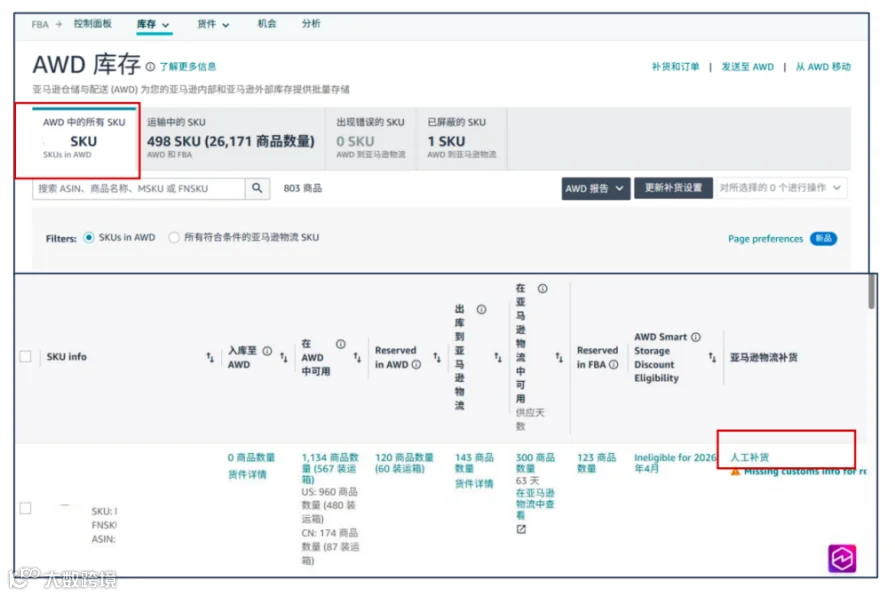Image resolution: width=895 pixels, height=596 pixels.
Task: Show info for 出库到亚马逊物流 column
Action: pyautogui.click(x=482, y=309)
